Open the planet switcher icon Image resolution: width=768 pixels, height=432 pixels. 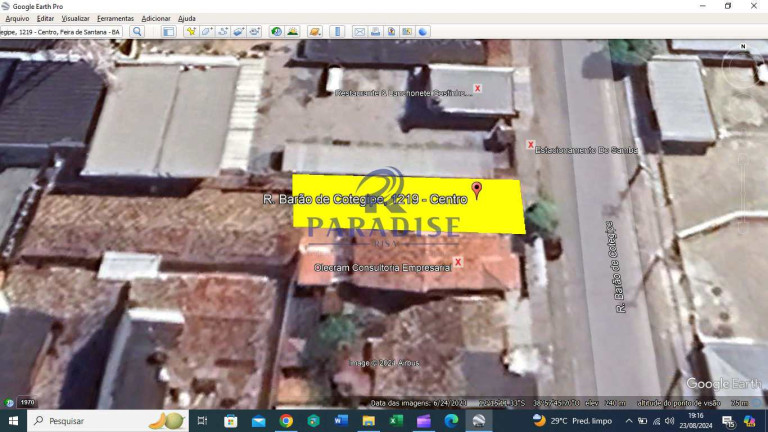(314, 32)
